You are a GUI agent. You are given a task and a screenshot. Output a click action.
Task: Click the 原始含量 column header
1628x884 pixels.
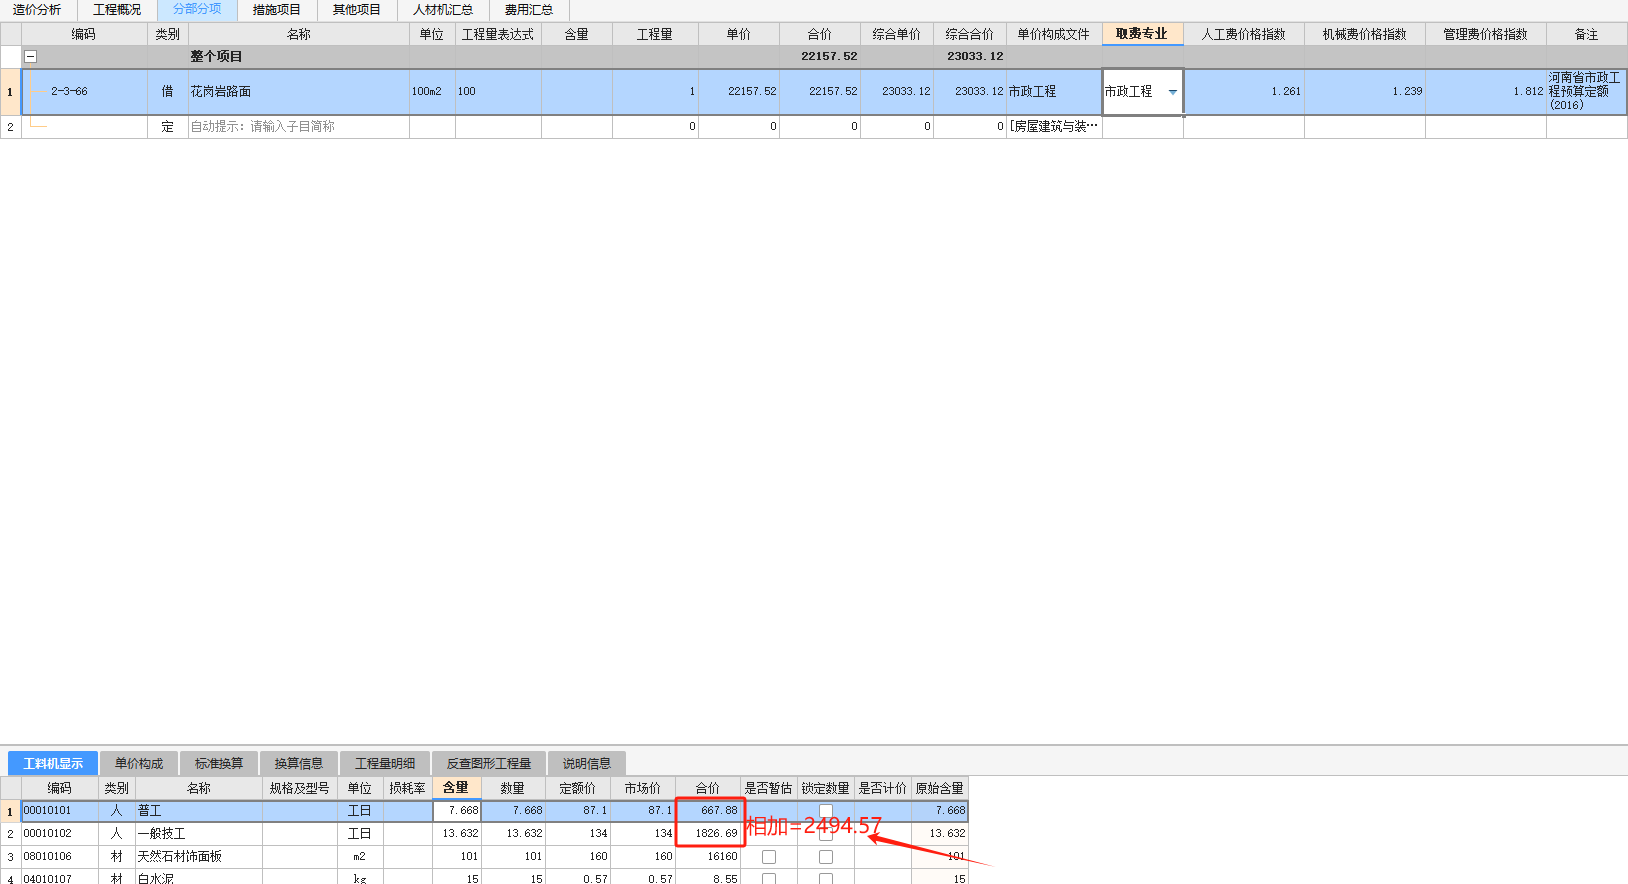click(x=940, y=788)
